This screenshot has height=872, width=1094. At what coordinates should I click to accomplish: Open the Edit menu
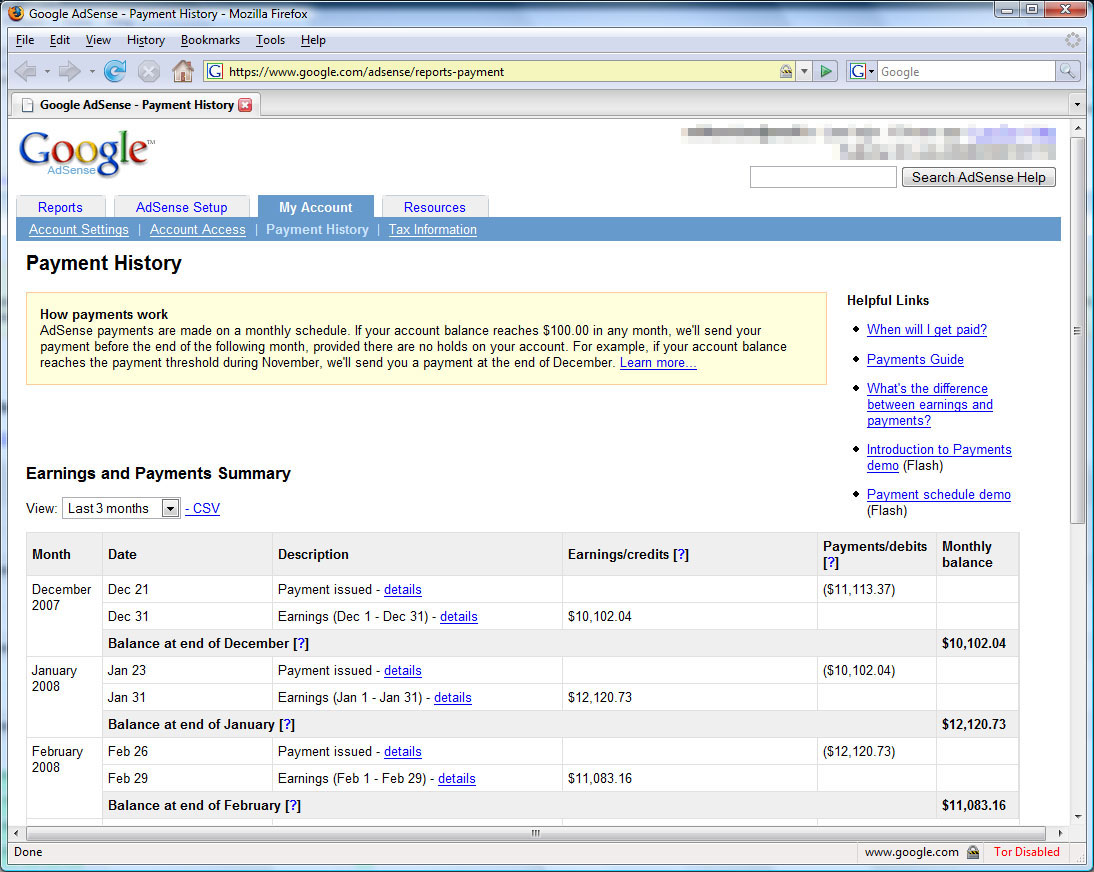click(x=59, y=40)
